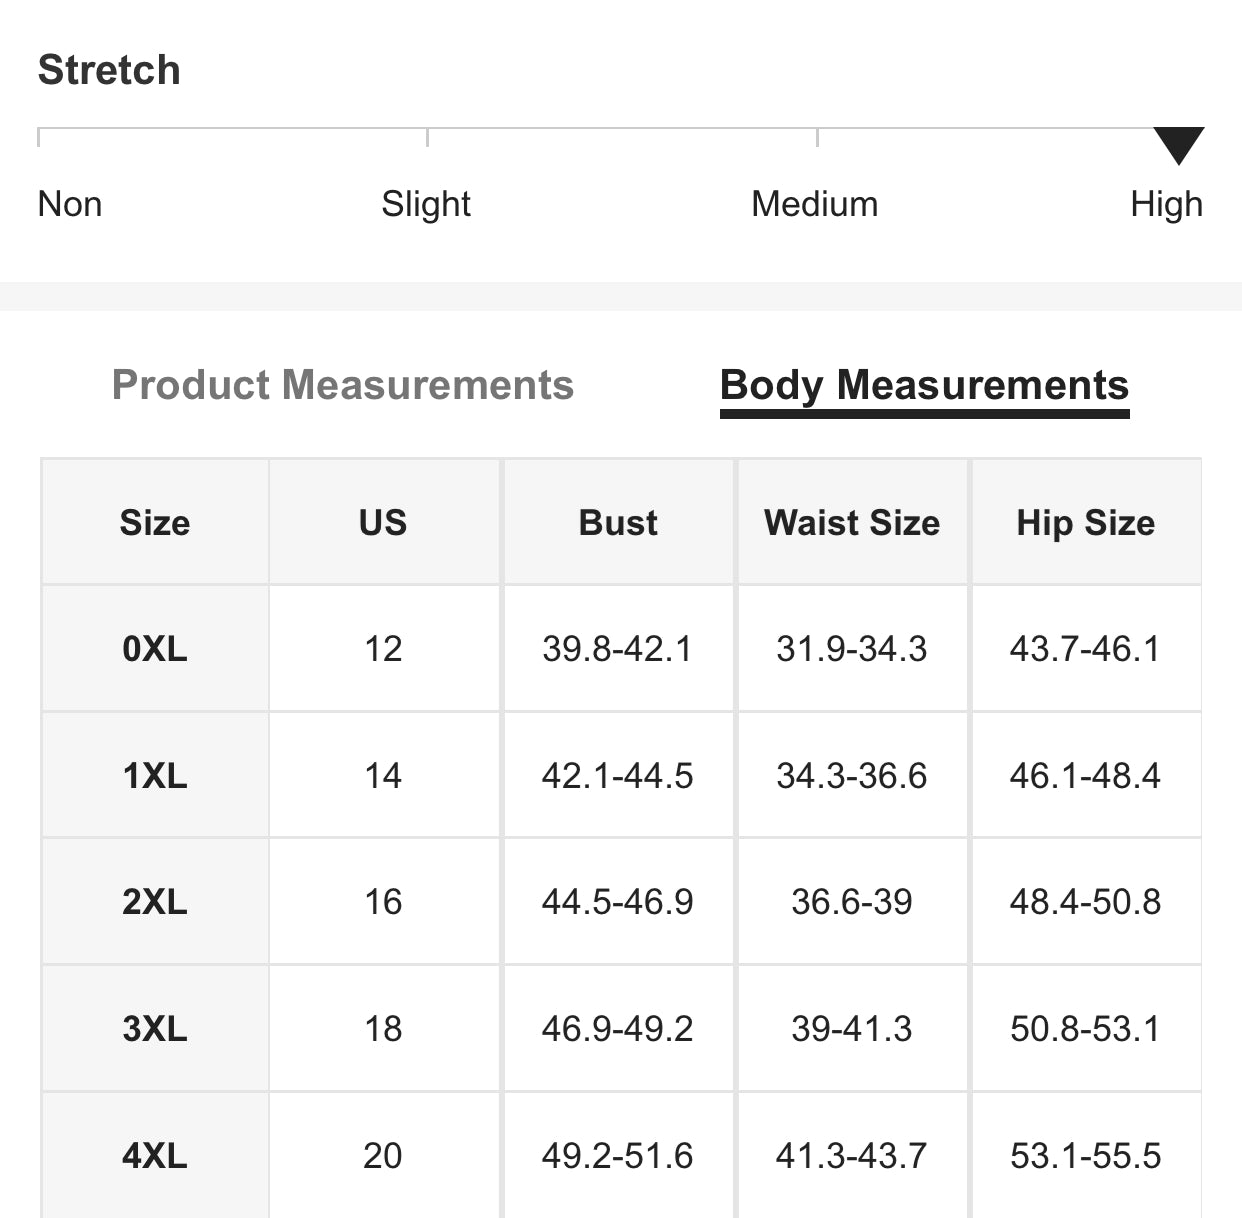Select the Body Measurements tab
This screenshot has height=1218, width=1242.
[x=924, y=386]
